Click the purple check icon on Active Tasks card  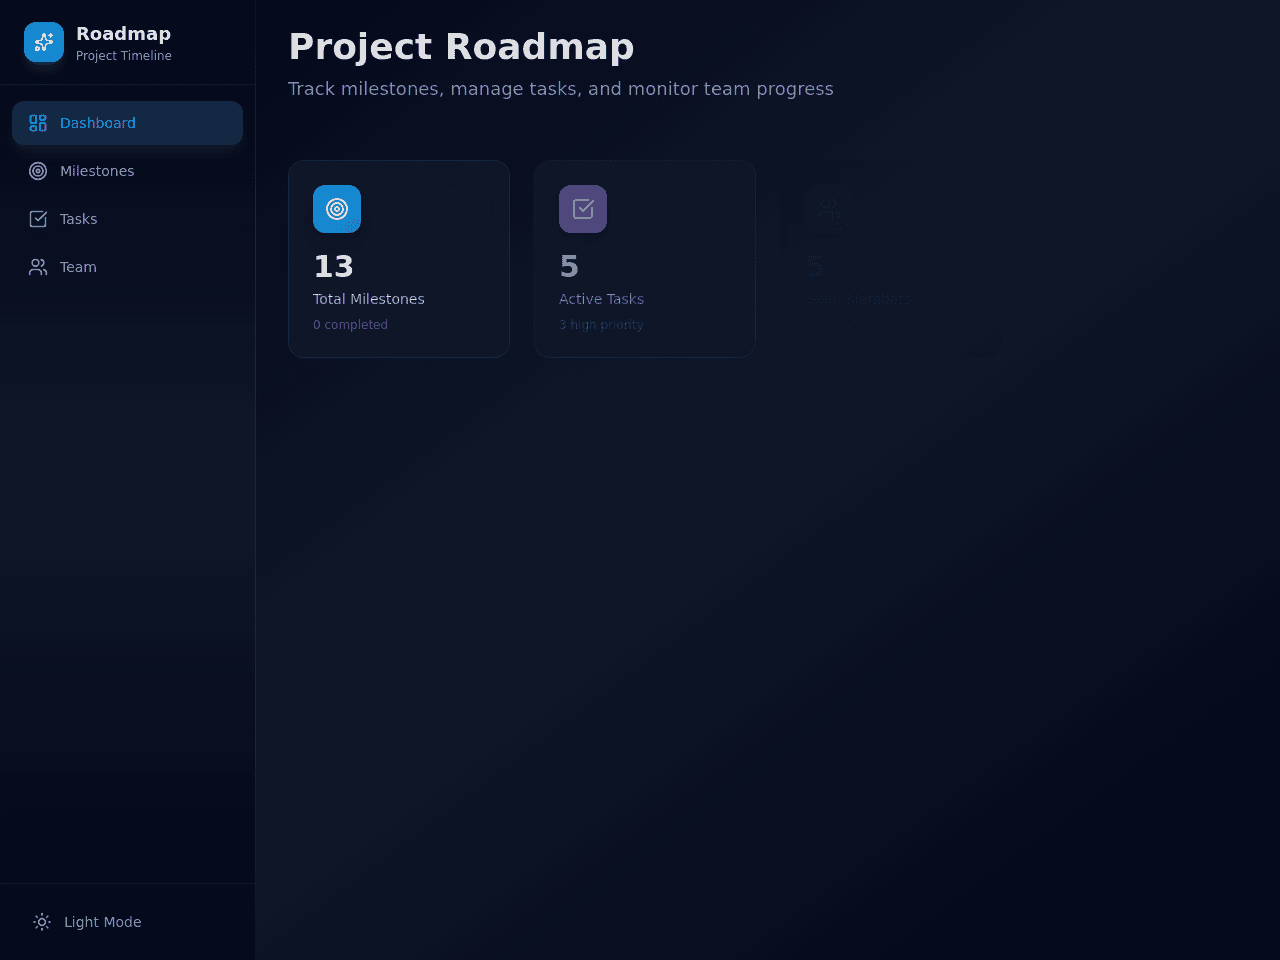(x=583, y=209)
